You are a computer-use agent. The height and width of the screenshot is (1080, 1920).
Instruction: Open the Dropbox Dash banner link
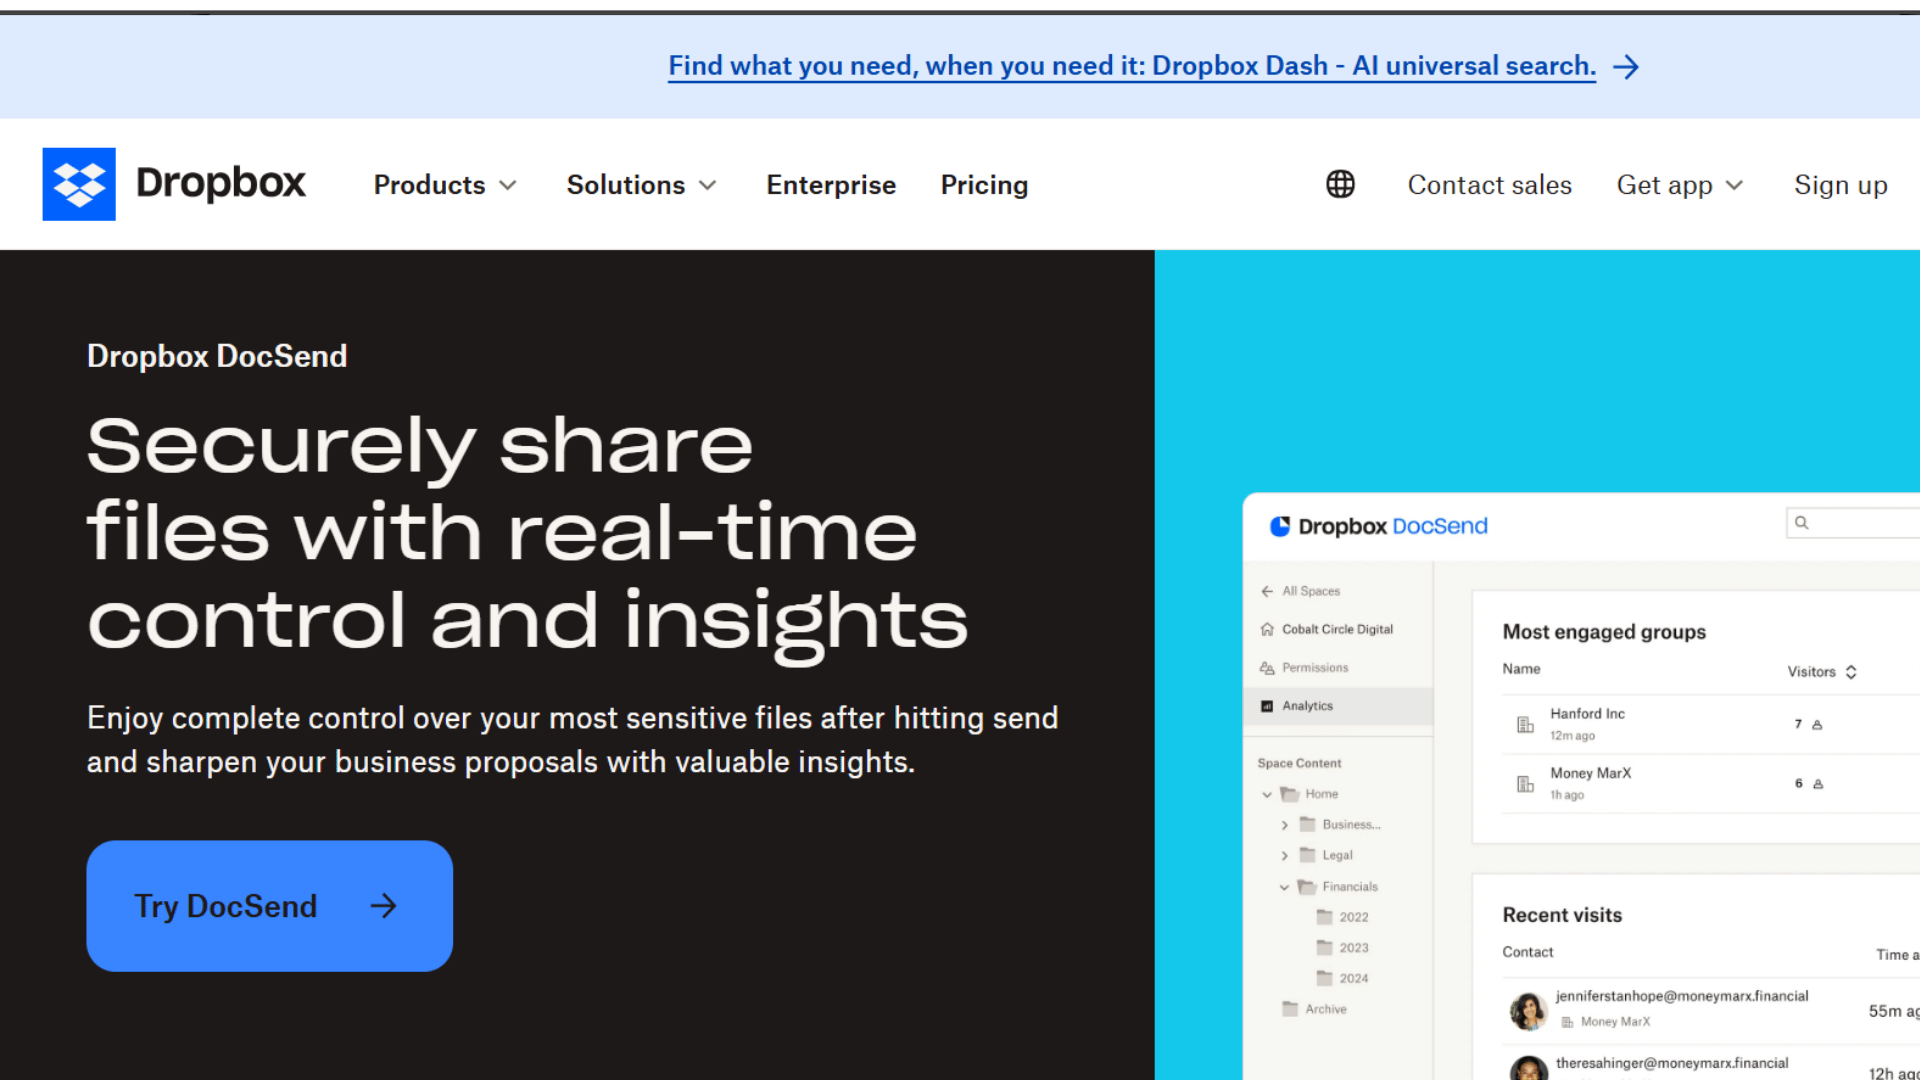[1132, 66]
